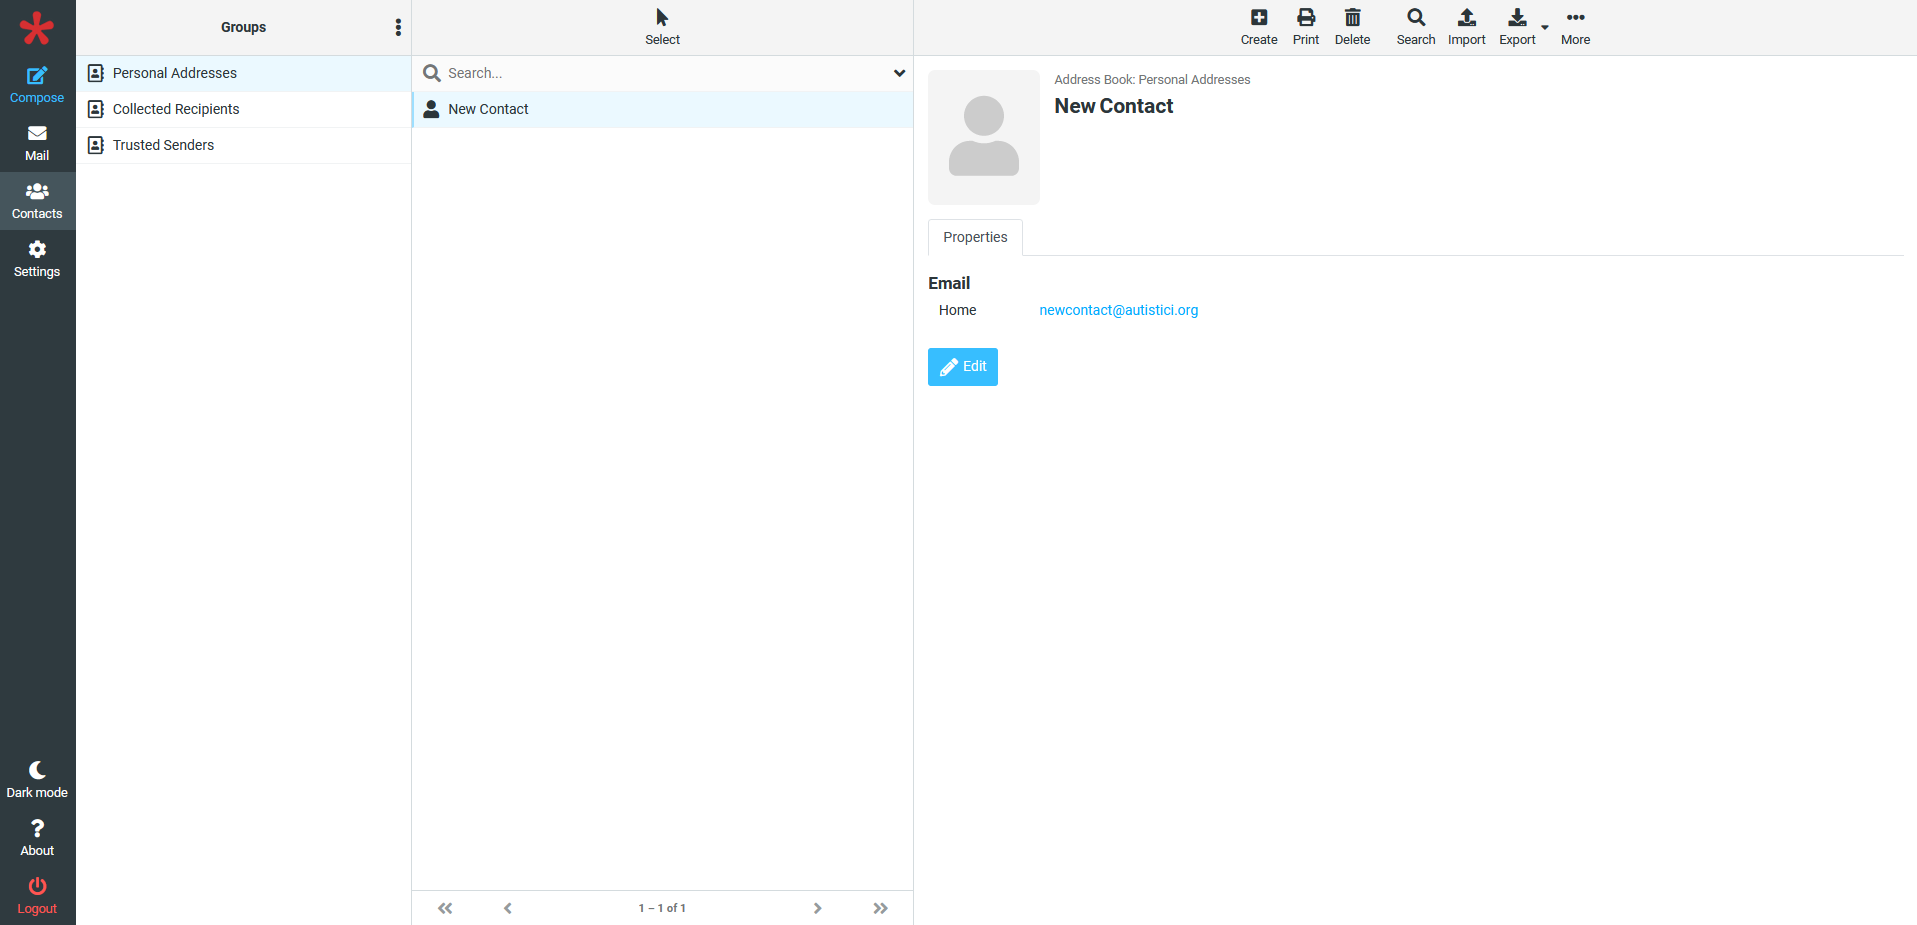
Task: Delete the contact using trash icon
Action: point(1352,18)
